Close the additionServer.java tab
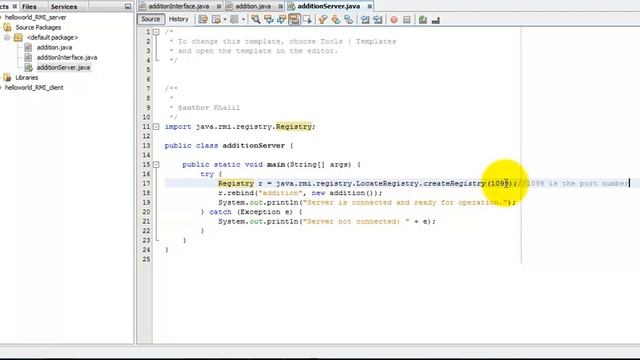The image size is (640, 360). (x=369, y=7)
